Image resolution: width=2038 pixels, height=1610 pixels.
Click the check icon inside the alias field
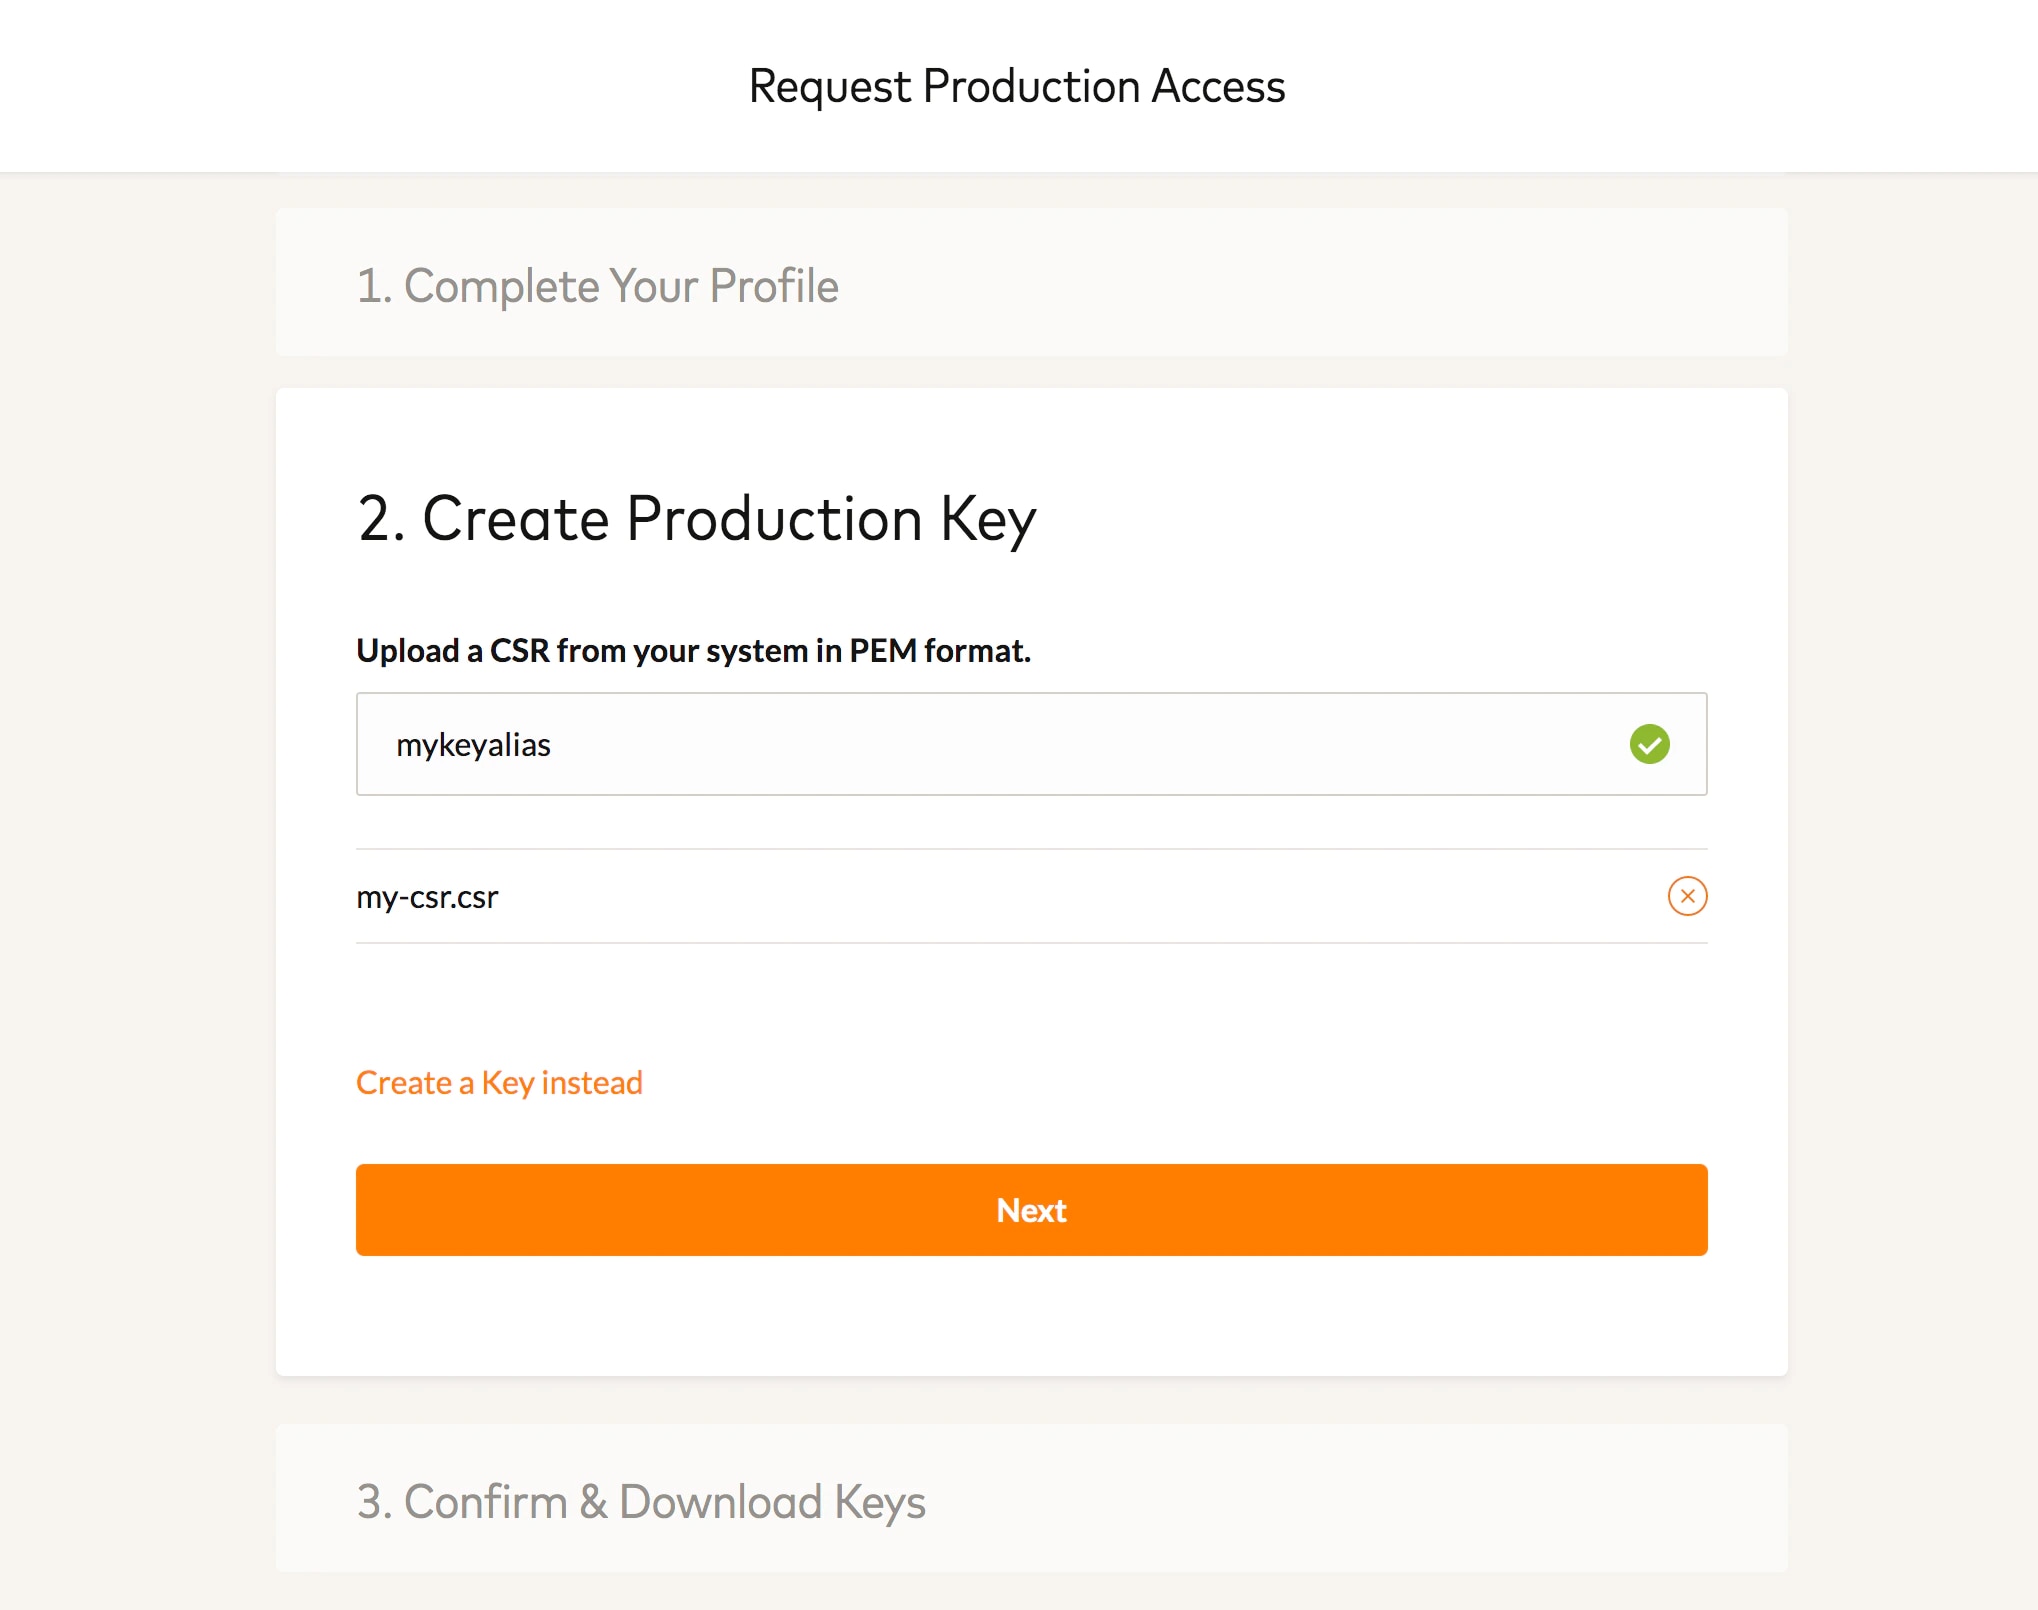1649,744
